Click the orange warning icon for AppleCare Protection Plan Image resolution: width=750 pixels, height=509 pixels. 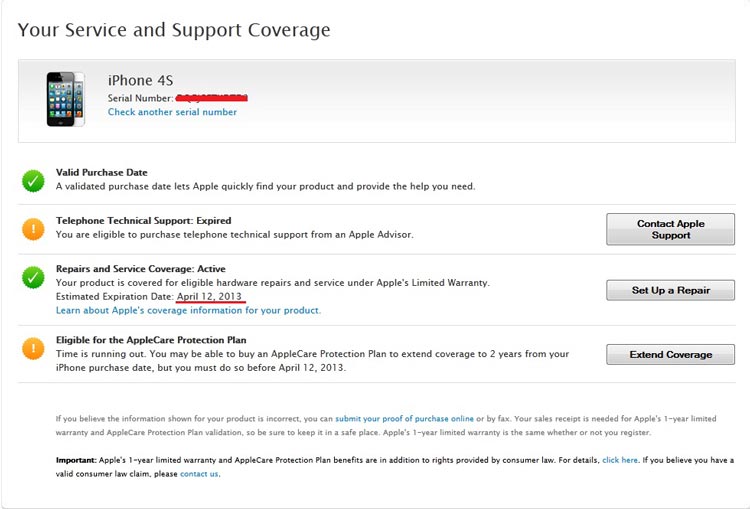33,348
